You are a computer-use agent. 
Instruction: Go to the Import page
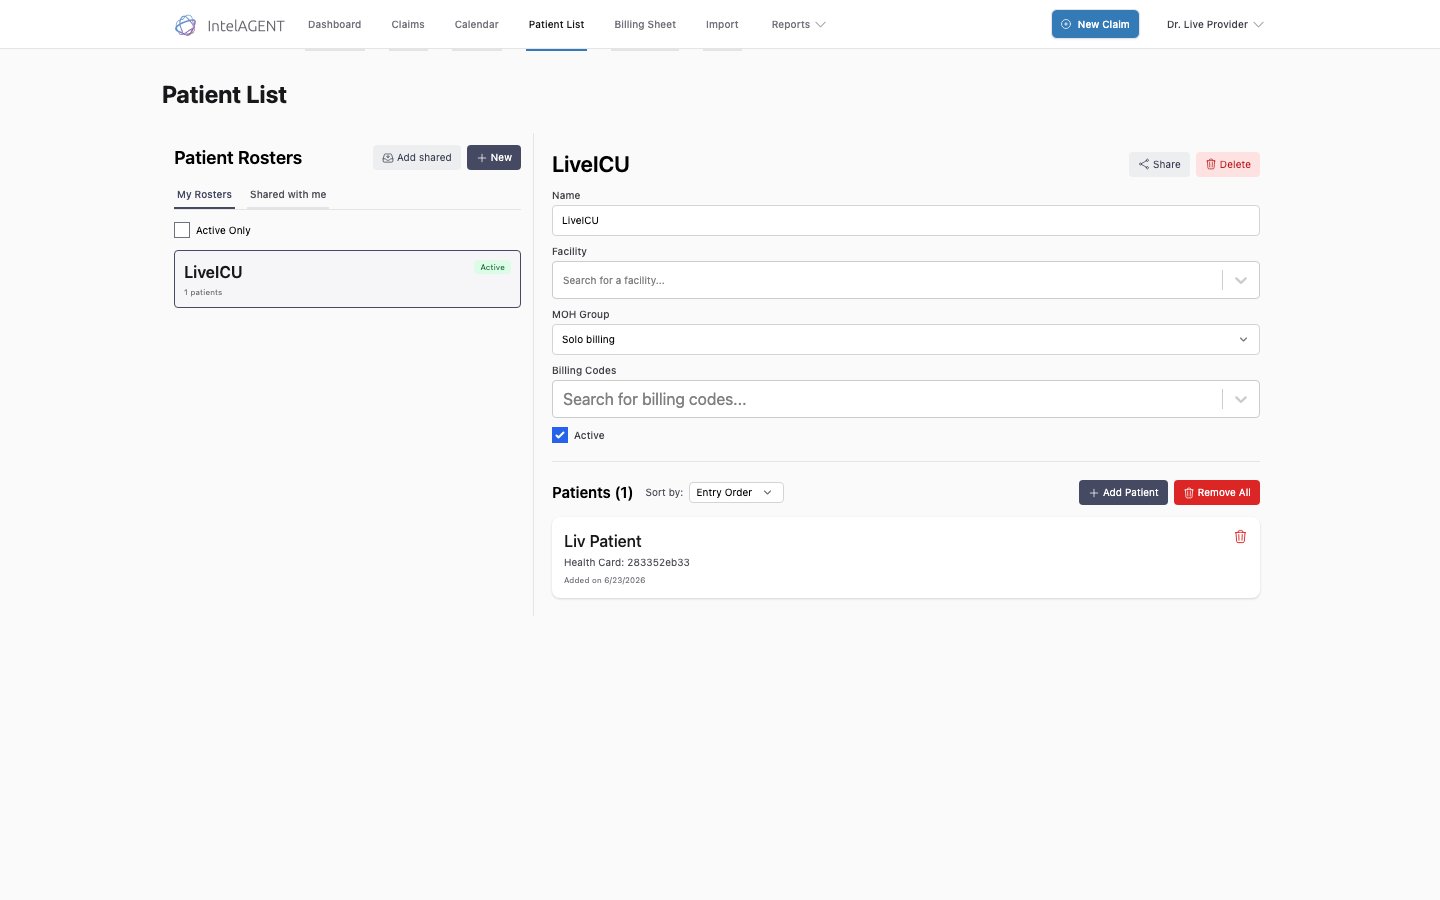click(722, 24)
